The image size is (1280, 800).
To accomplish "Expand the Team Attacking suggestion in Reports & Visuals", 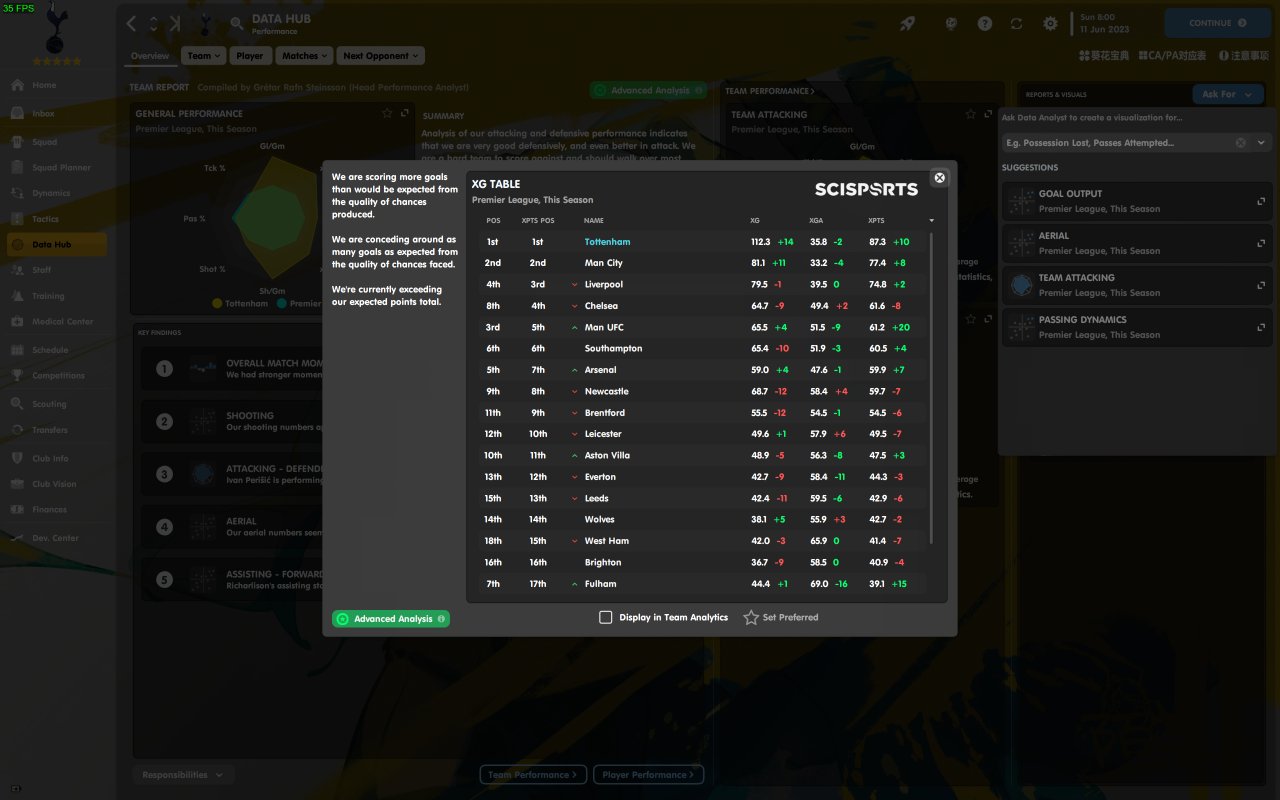I will (1261, 285).
